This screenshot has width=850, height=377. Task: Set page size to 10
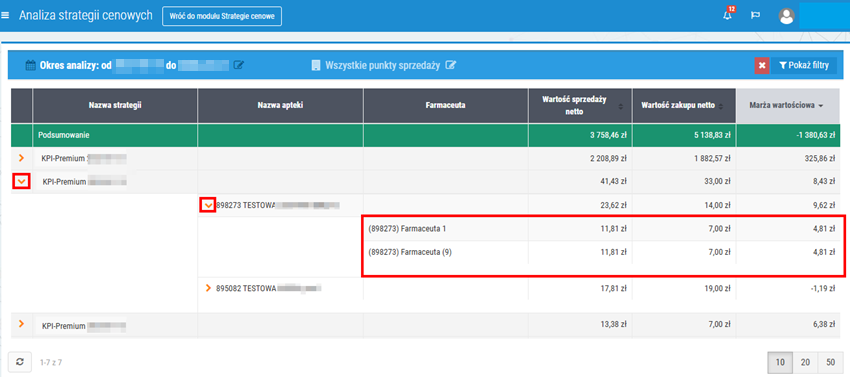[x=781, y=362]
